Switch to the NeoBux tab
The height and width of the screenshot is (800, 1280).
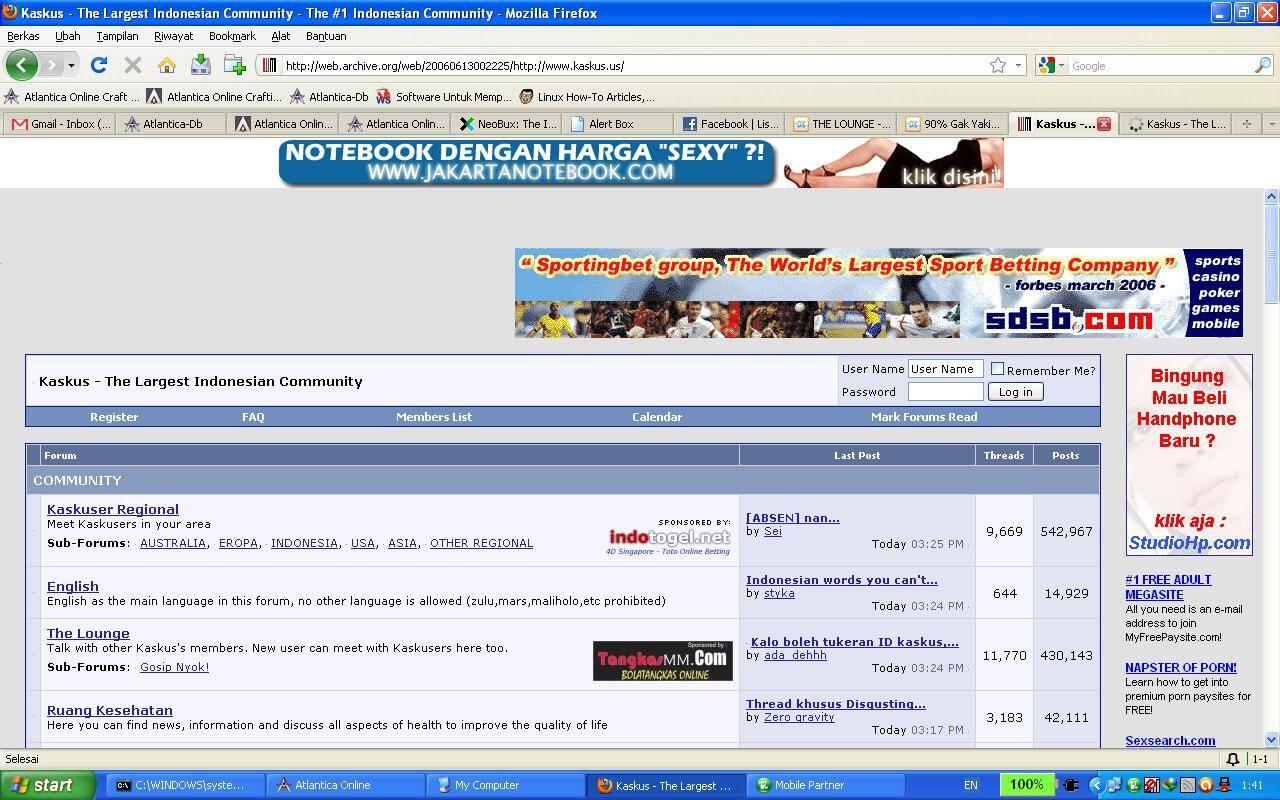[x=506, y=124]
